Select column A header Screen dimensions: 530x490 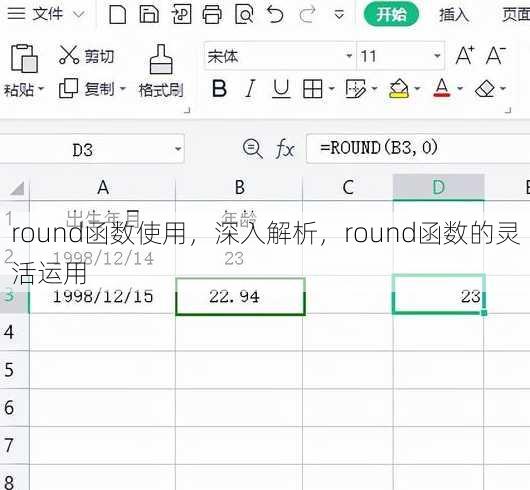103,187
